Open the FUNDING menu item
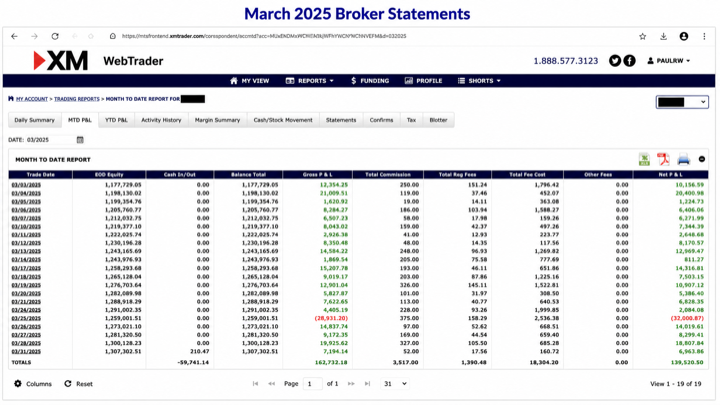 tap(370, 81)
